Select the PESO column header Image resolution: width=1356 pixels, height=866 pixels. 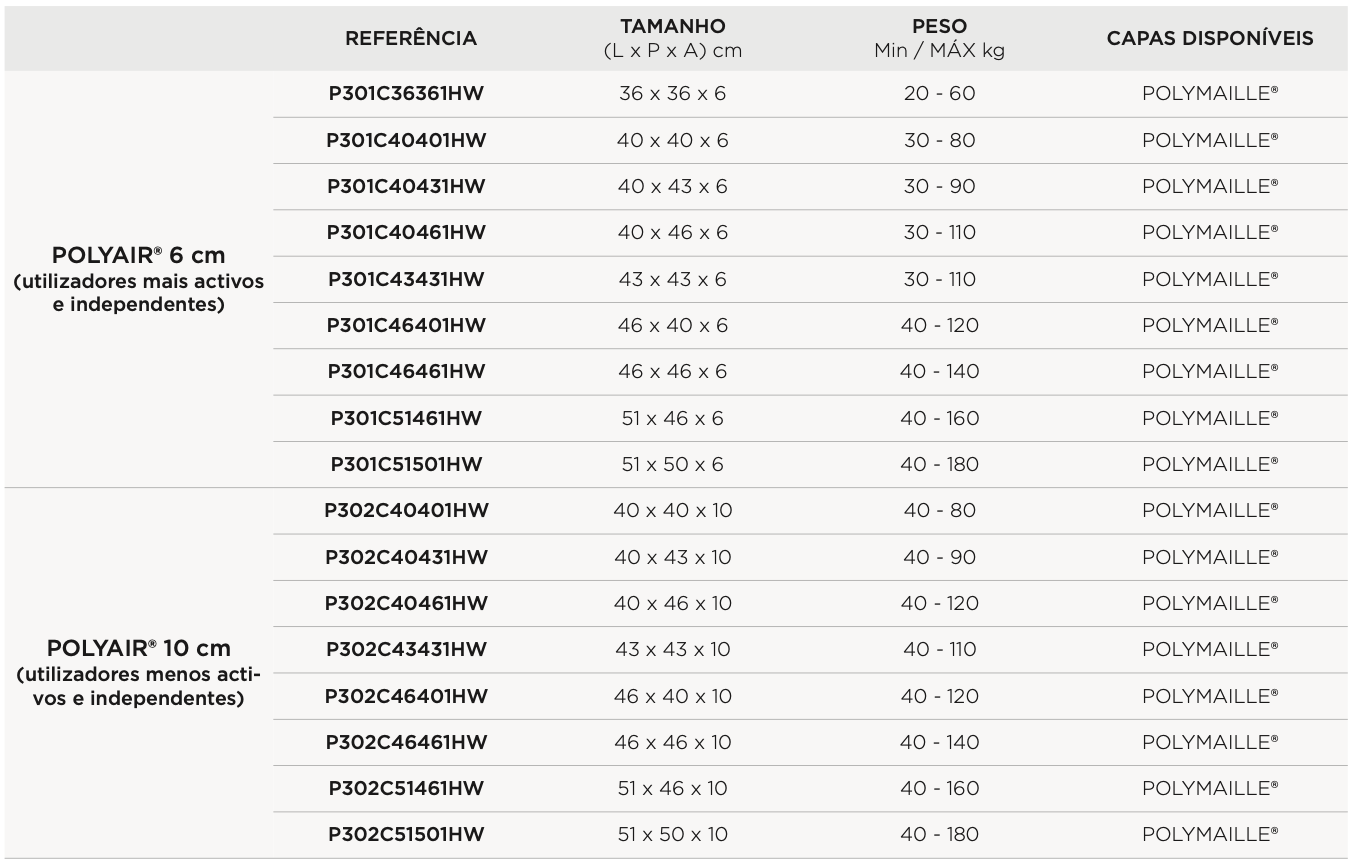pyautogui.click(x=939, y=27)
